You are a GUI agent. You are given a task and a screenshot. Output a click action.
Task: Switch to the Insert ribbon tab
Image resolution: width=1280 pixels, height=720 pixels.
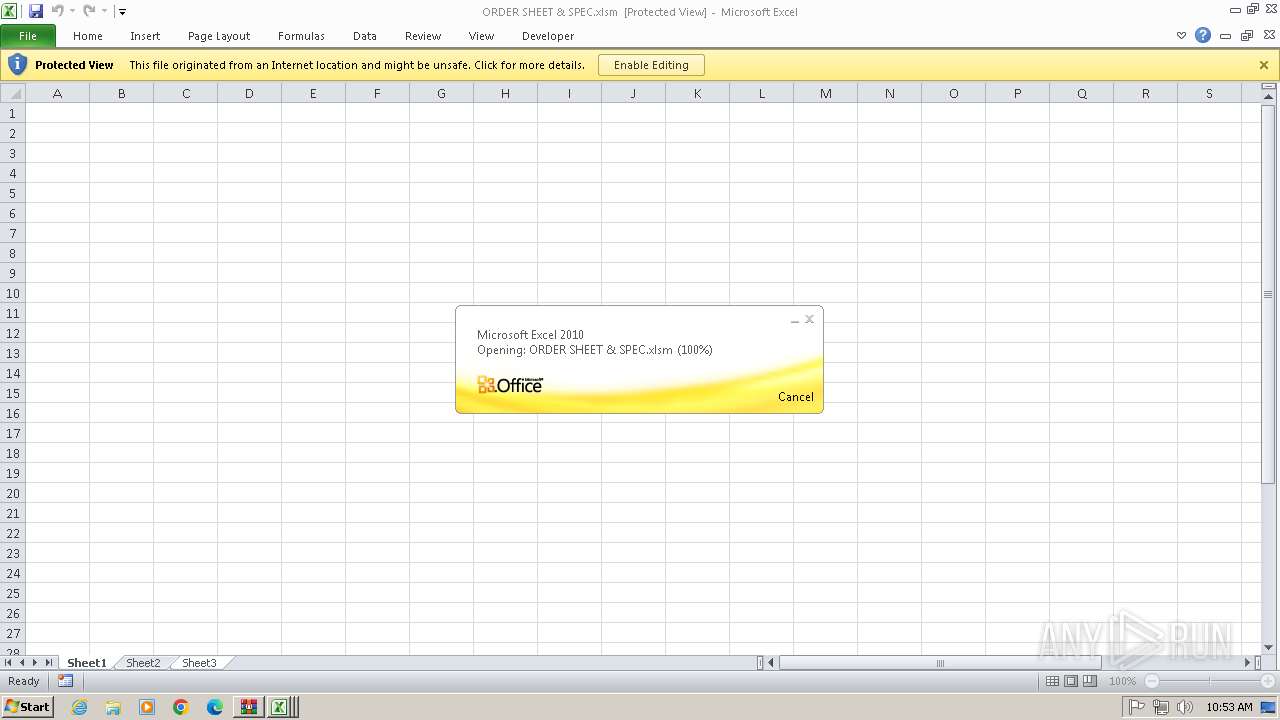point(145,36)
